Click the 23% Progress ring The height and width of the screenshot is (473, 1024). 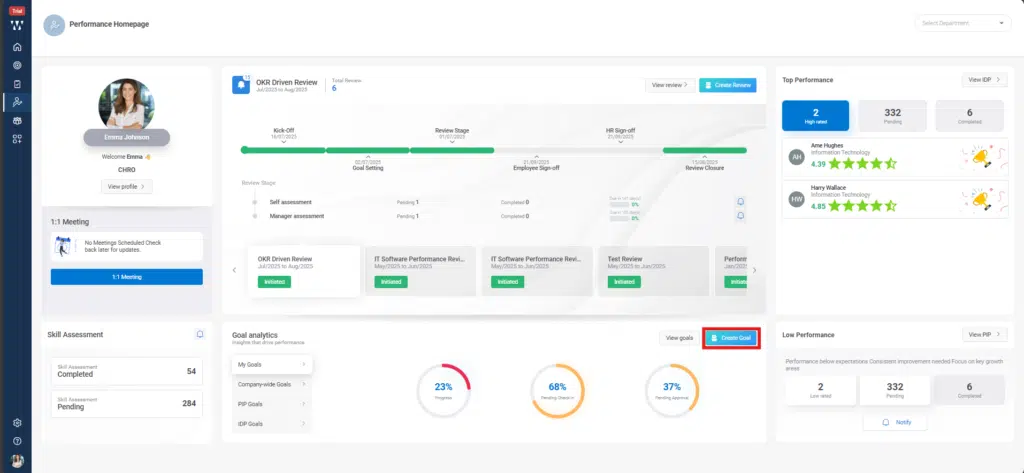443,391
